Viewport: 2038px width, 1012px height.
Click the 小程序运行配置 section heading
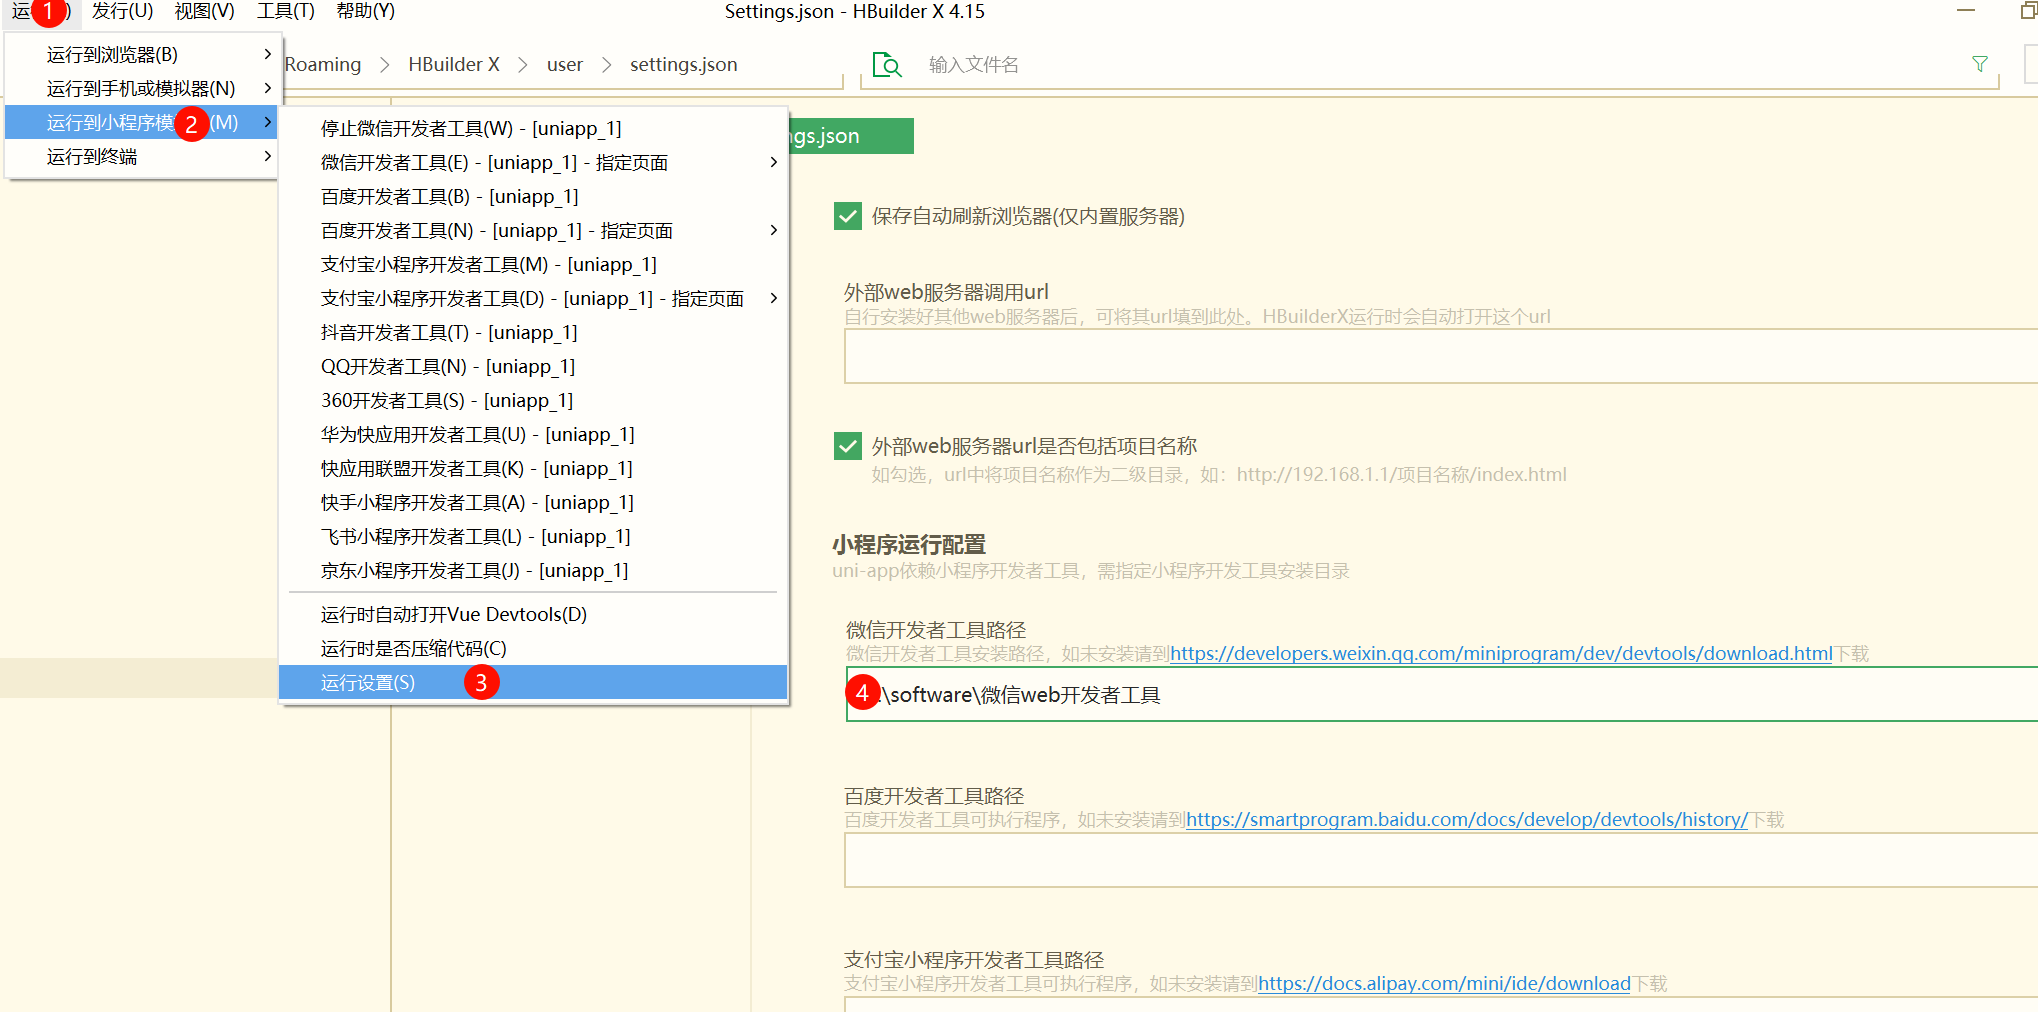pyautogui.click(x=909, y=544)
